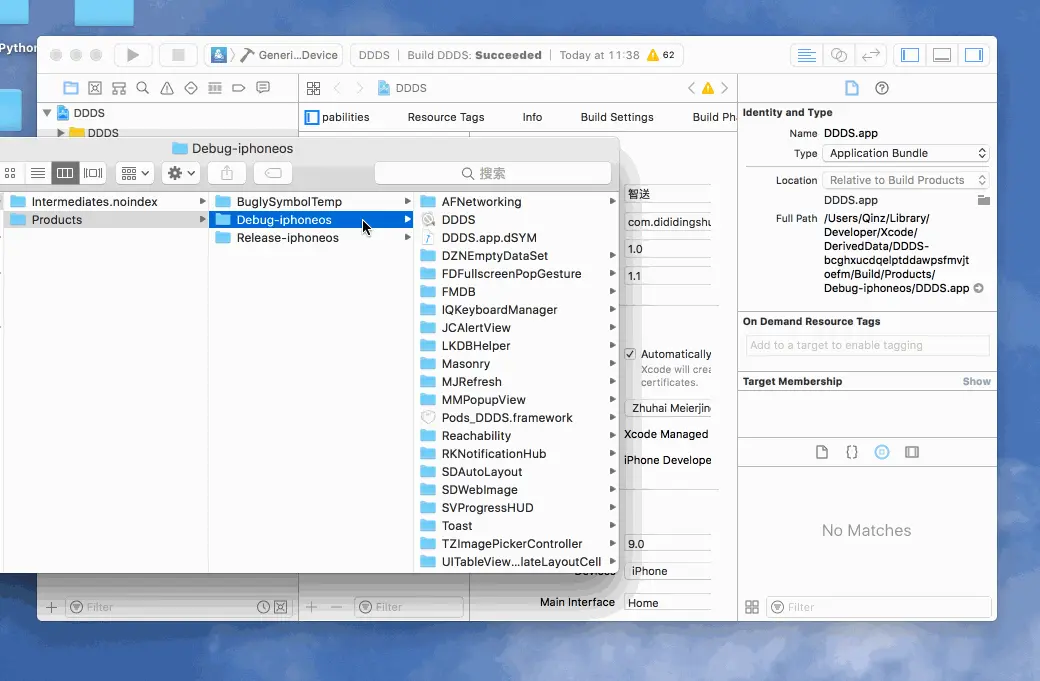Collapse the DDDS project disclosure triangle
1040x681 pixels.
click(47, 113)
